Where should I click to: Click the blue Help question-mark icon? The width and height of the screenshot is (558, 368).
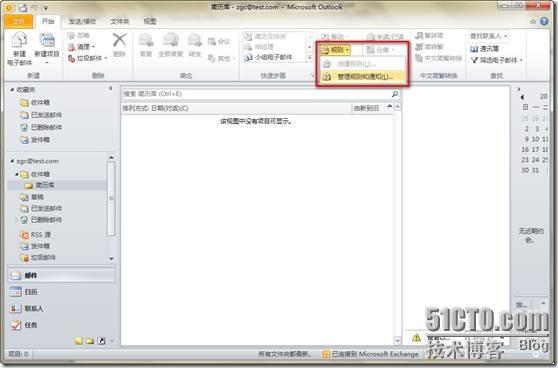click(544, 21)
